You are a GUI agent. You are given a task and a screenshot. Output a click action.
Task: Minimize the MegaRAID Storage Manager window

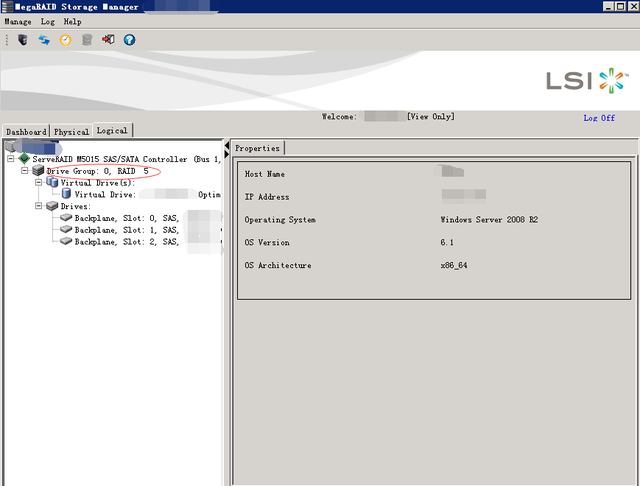tap(608, 6)
